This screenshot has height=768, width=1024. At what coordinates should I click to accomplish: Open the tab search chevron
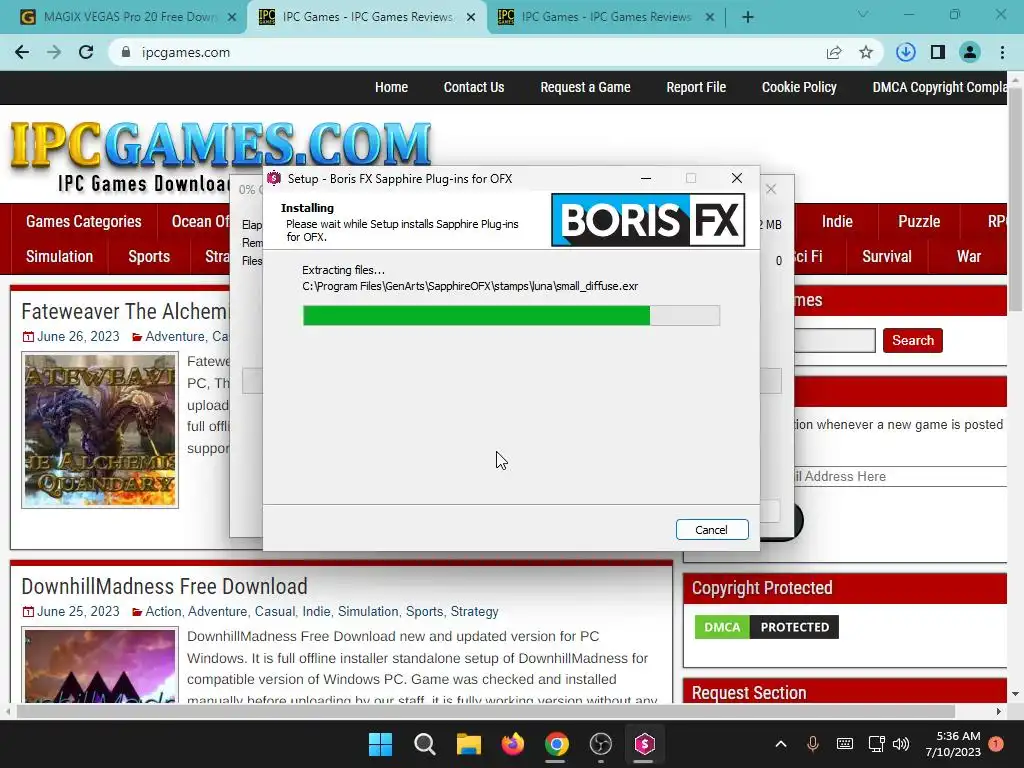[863, 14]
